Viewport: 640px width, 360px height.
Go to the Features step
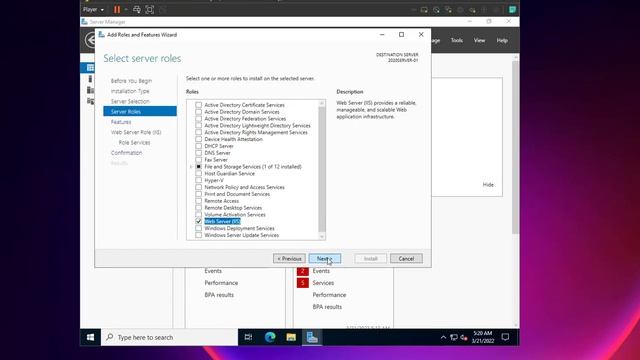pos(121,122)
